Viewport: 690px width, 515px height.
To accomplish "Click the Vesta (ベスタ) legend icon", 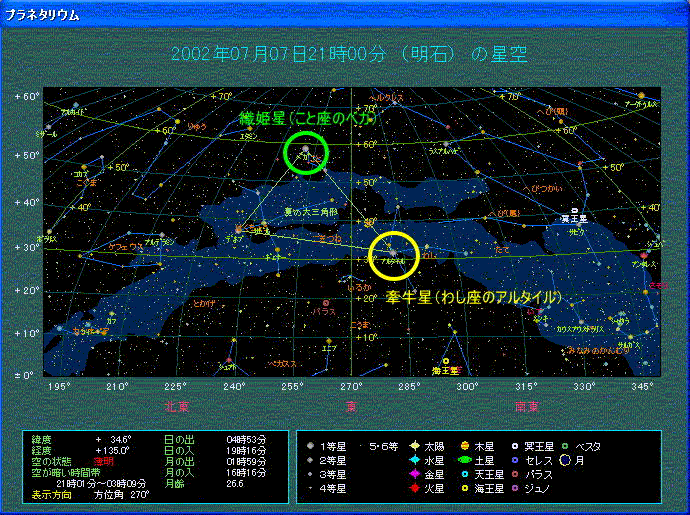I will point(564,446).
